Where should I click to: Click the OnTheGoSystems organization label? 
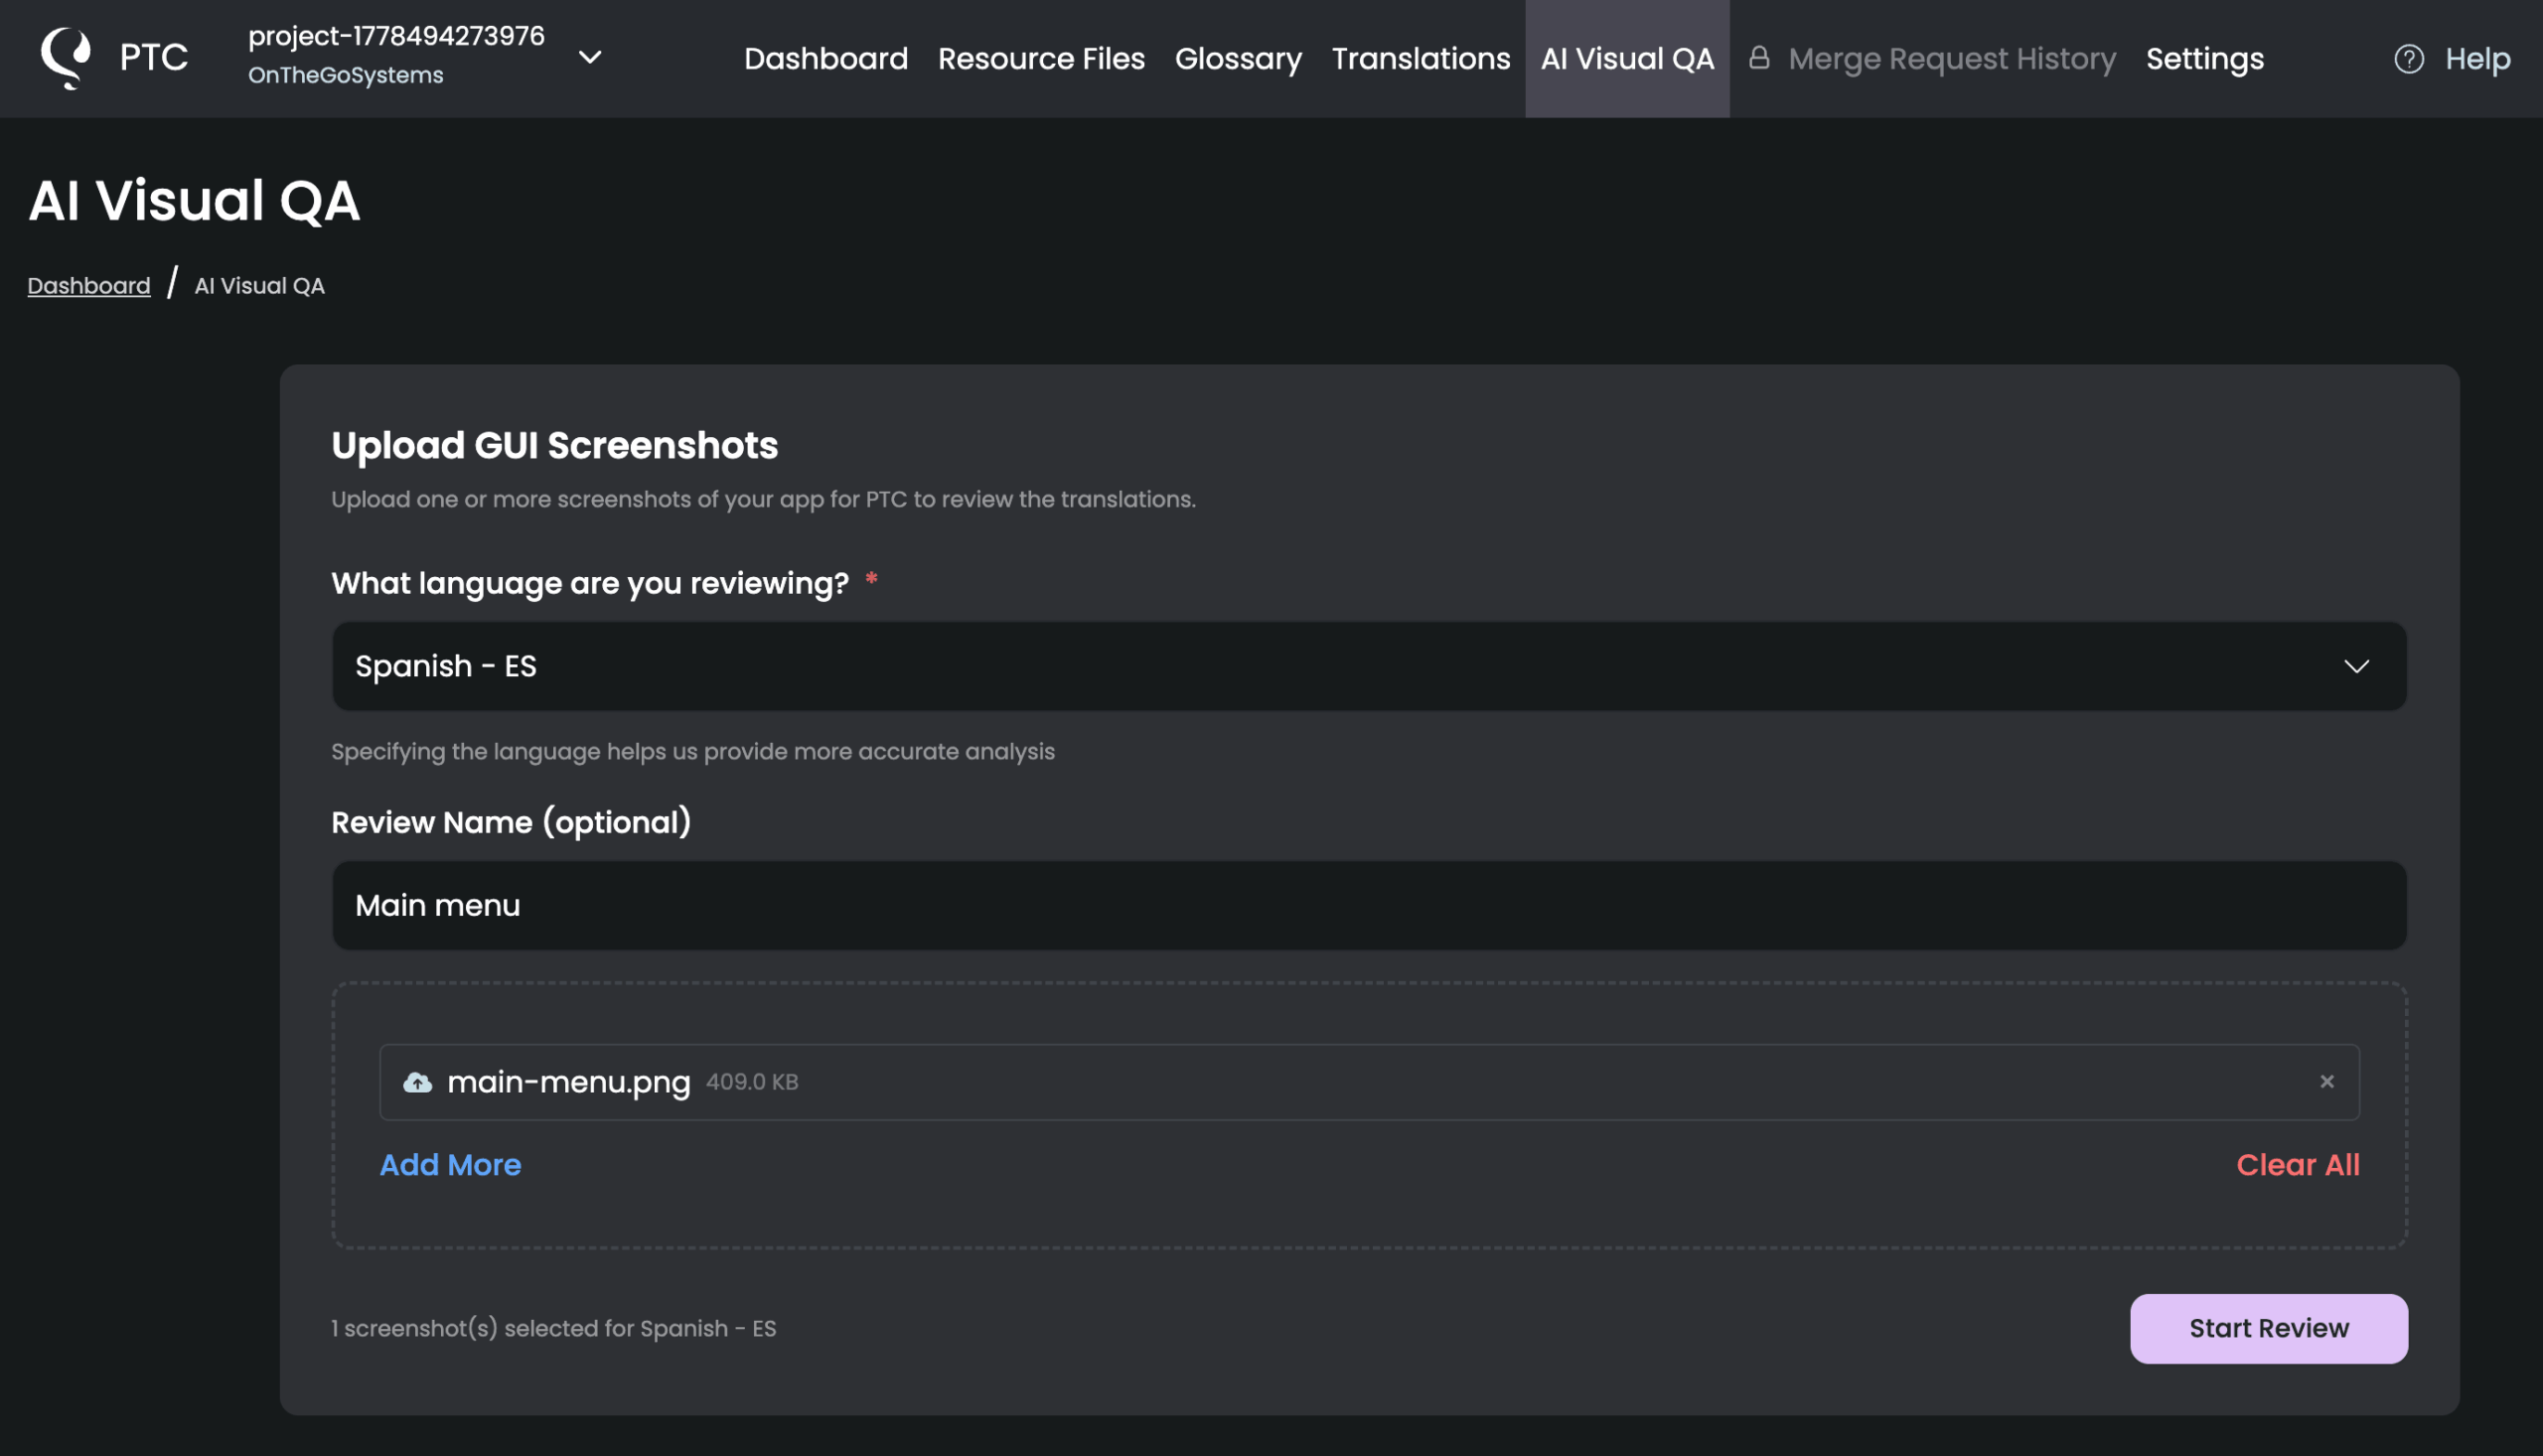point(345,75)
